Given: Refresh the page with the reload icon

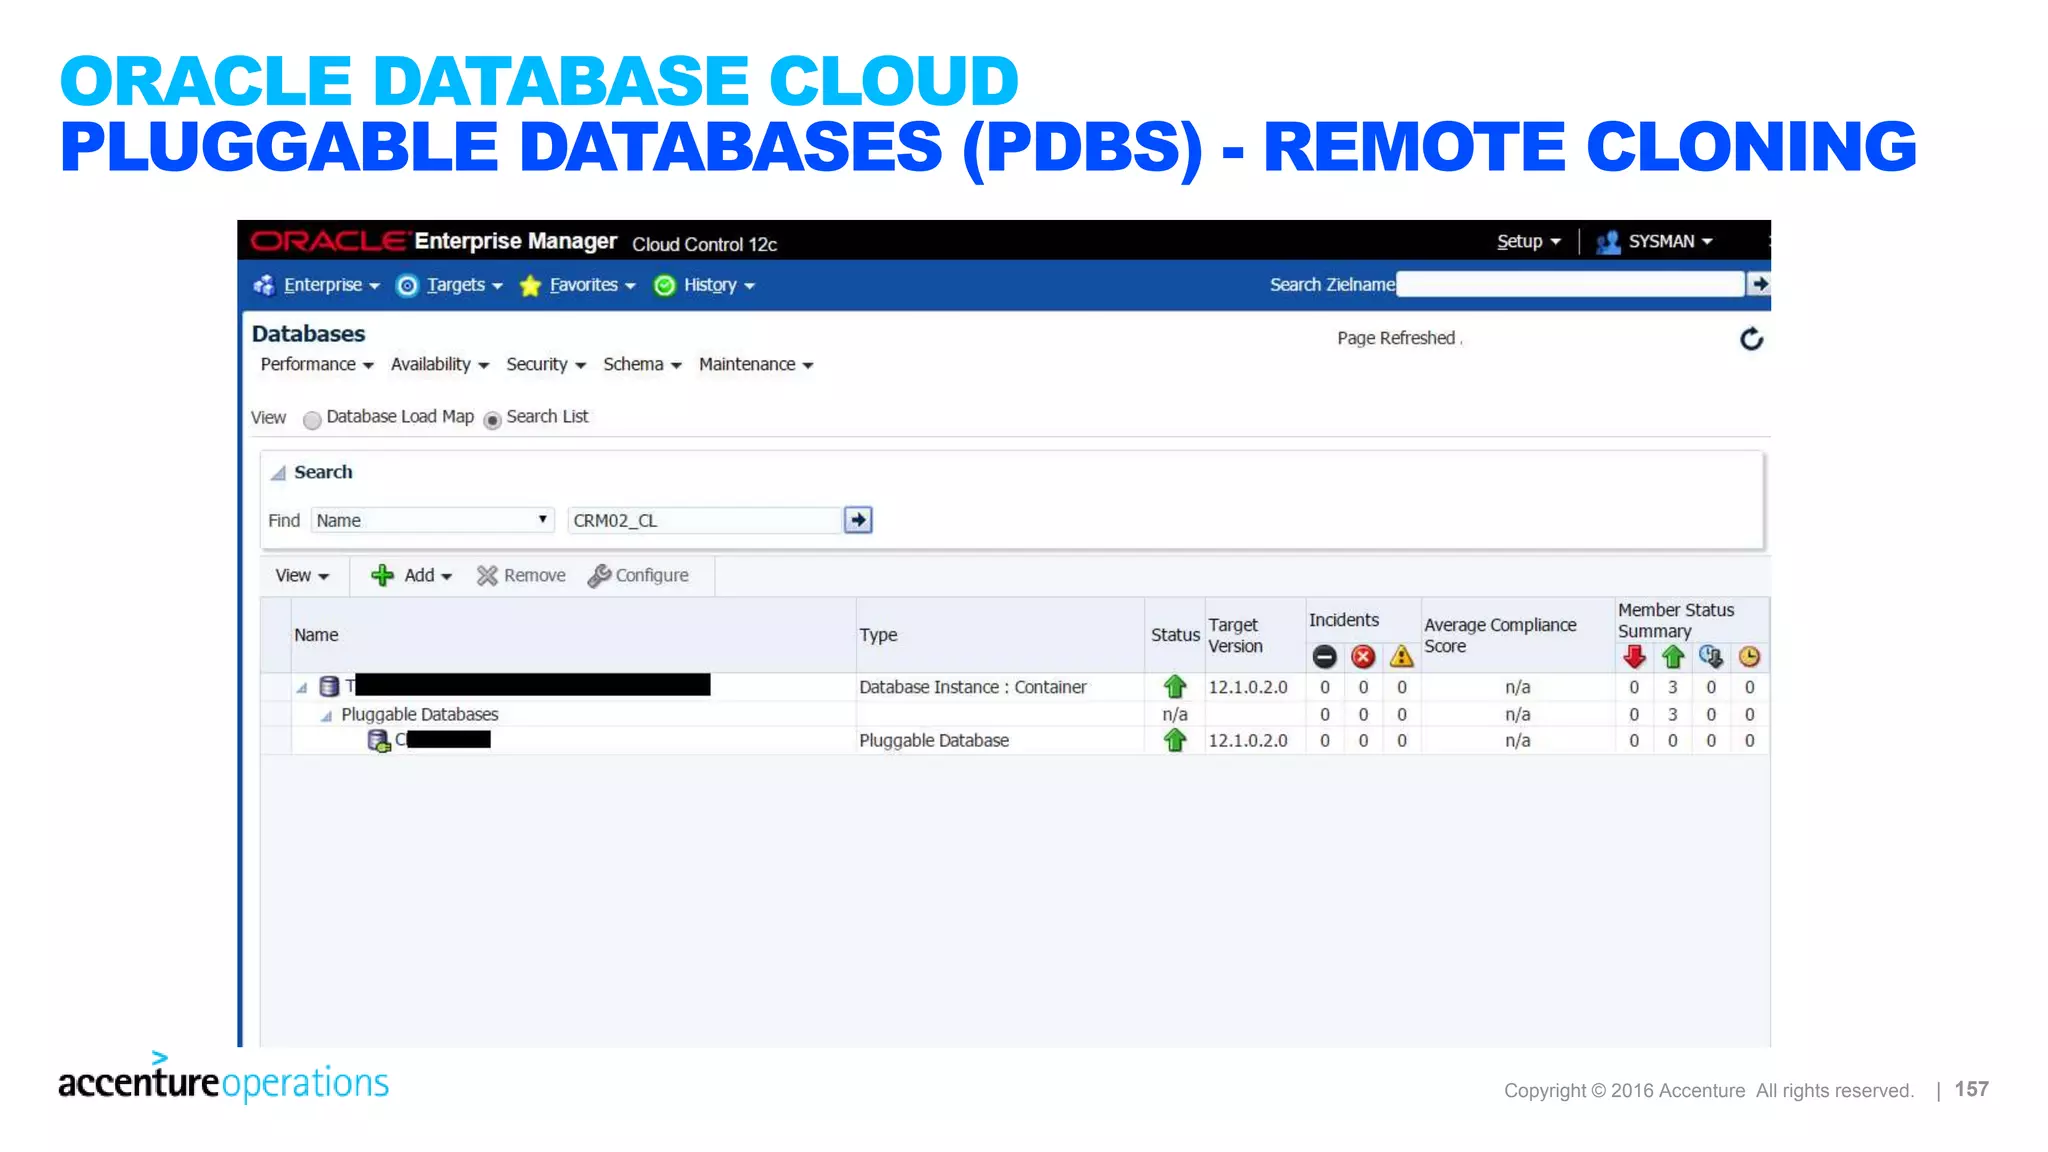Looking at the screenshot, I should click(x=1751, y=340).
